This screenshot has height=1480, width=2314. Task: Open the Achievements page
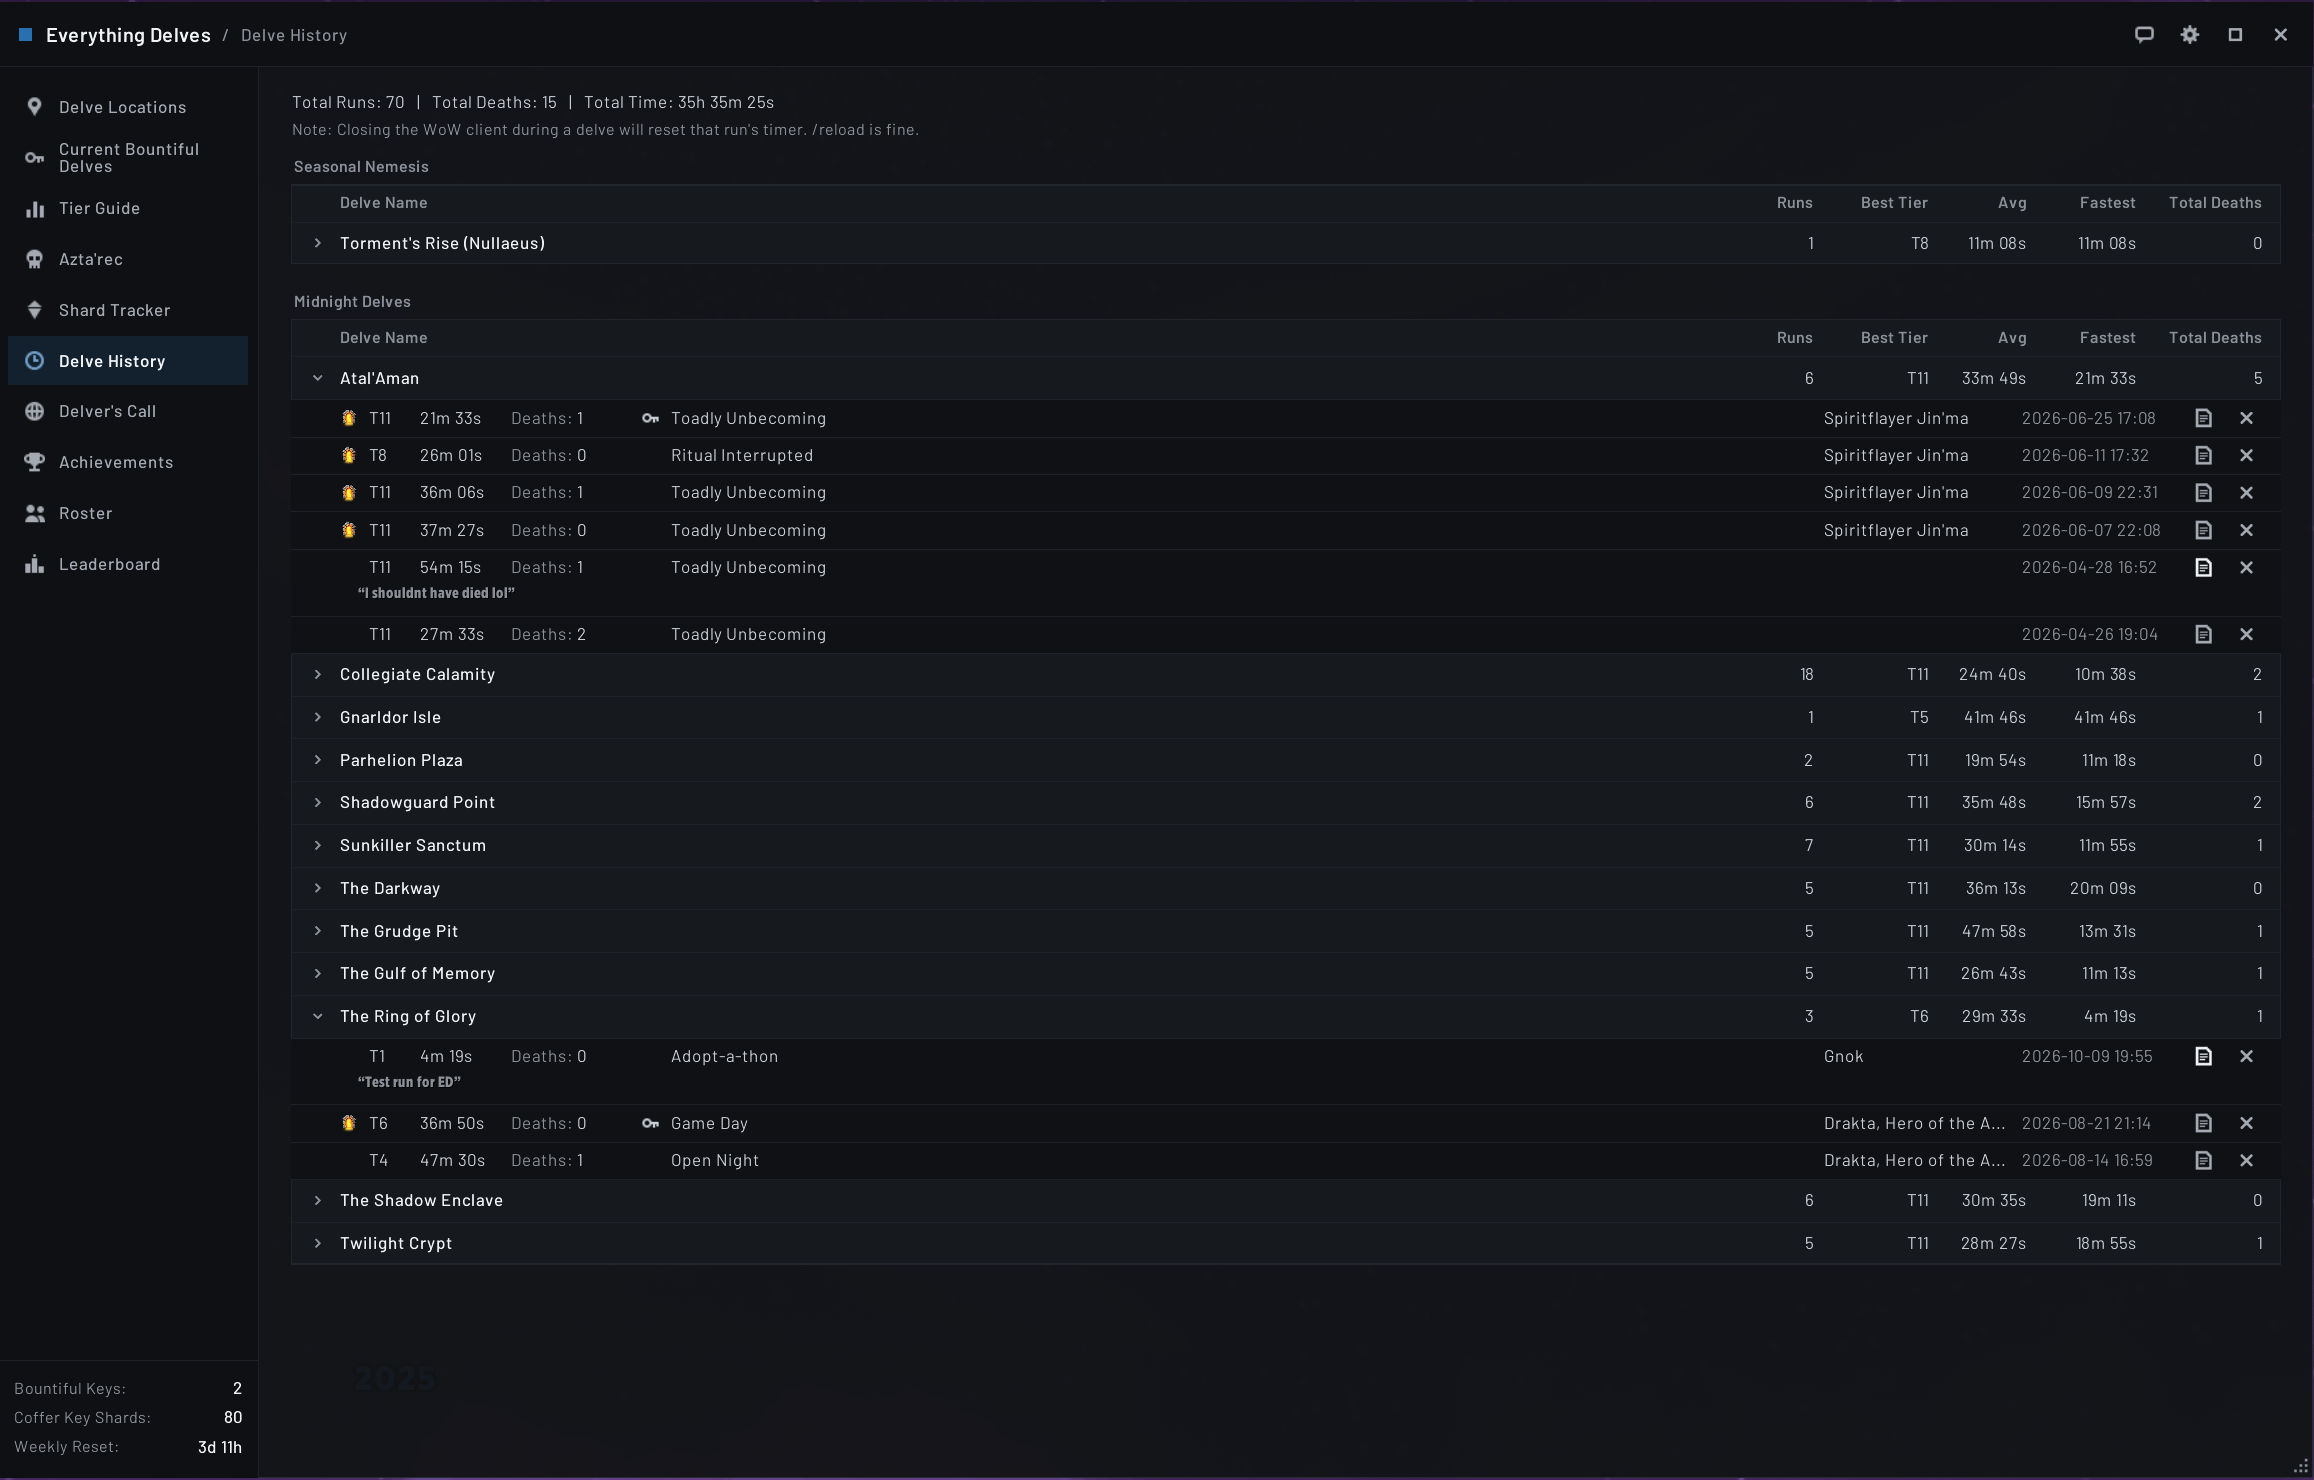tap(128, 462)
